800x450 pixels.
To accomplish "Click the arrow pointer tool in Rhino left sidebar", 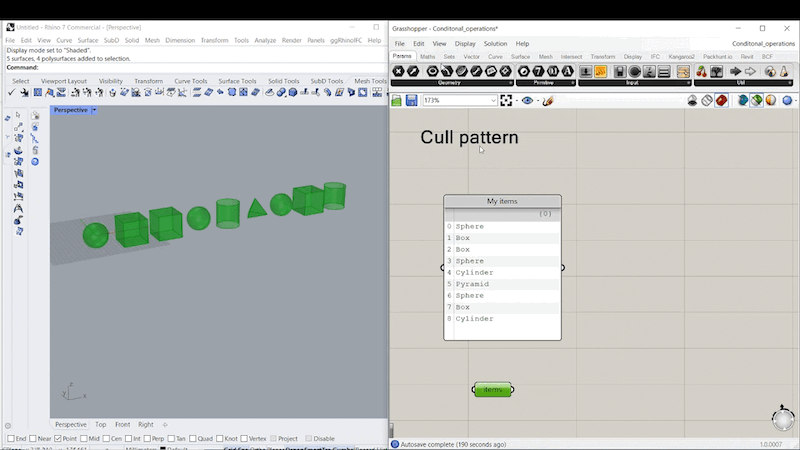I will [x=18, y=115].
